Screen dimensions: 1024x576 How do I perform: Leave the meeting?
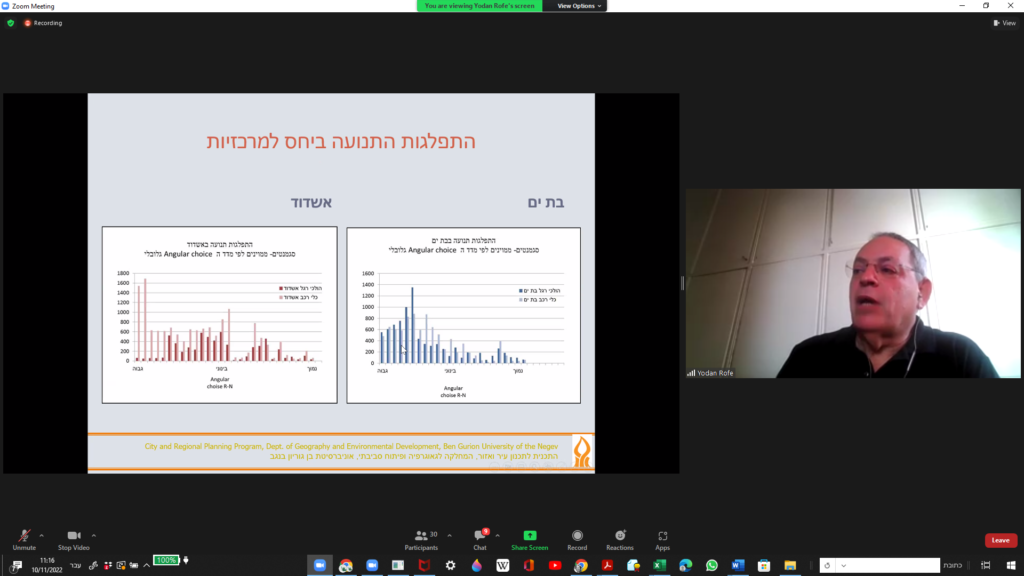click(1000, 540)
